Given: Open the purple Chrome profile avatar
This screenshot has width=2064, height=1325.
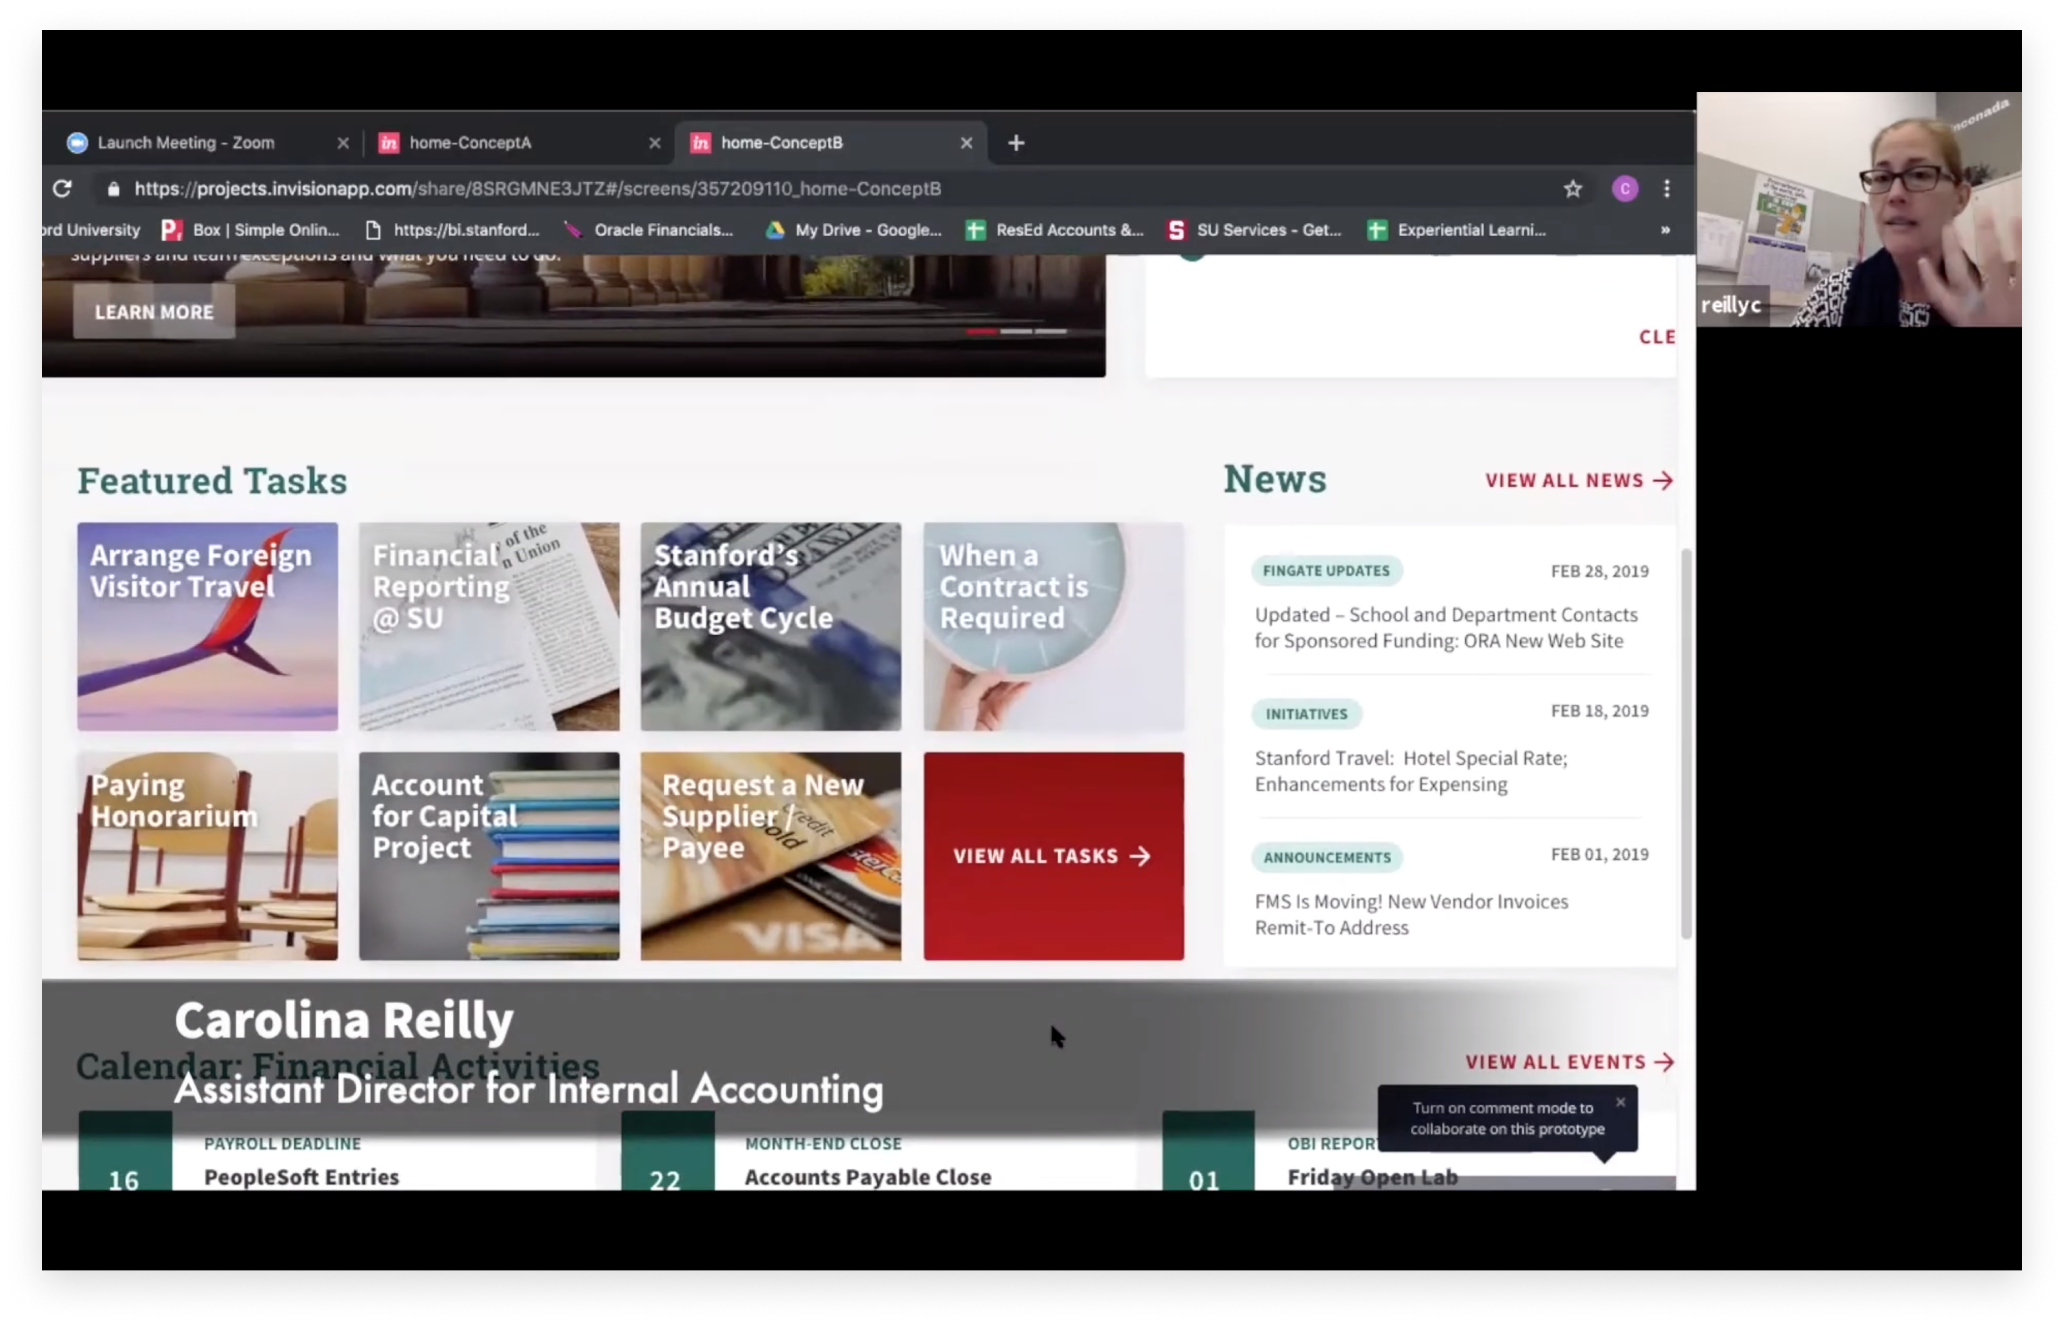Looking at the screenshot, I should tap(1624, 188).
